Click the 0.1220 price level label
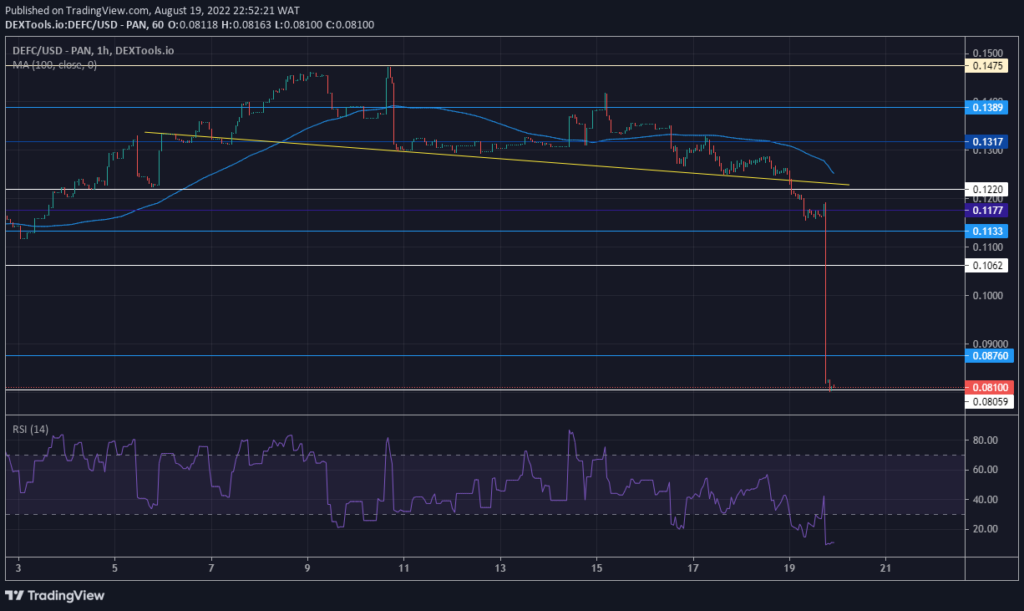 point(987,189)
